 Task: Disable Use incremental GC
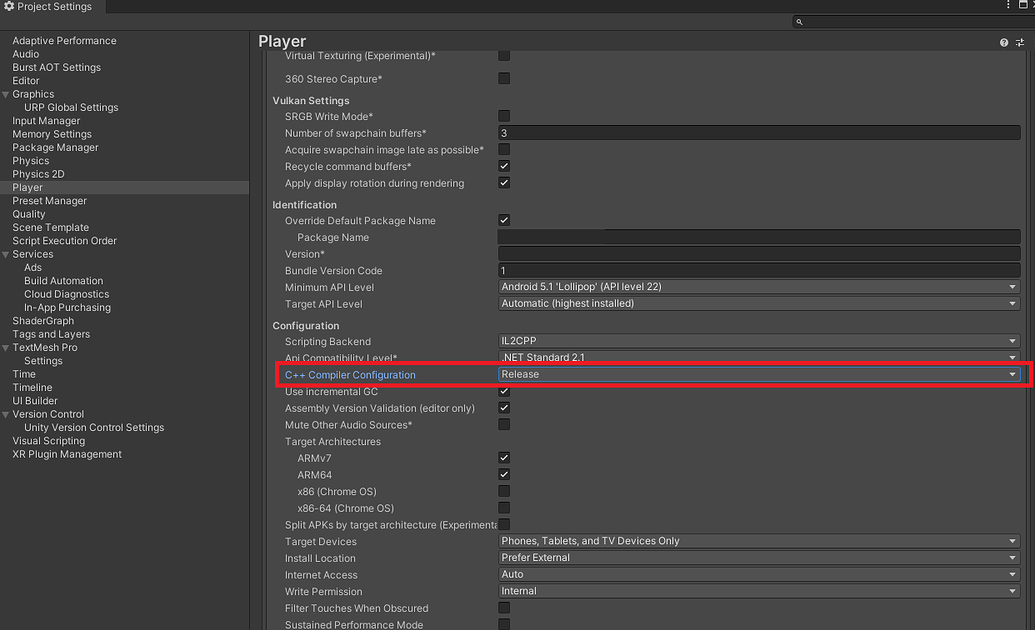[x=504, y=391]
